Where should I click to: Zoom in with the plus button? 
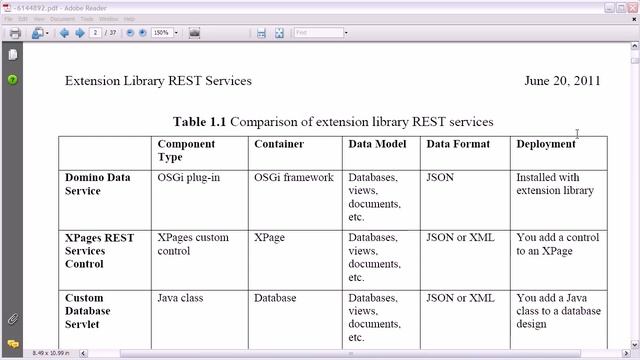[142, 33]
